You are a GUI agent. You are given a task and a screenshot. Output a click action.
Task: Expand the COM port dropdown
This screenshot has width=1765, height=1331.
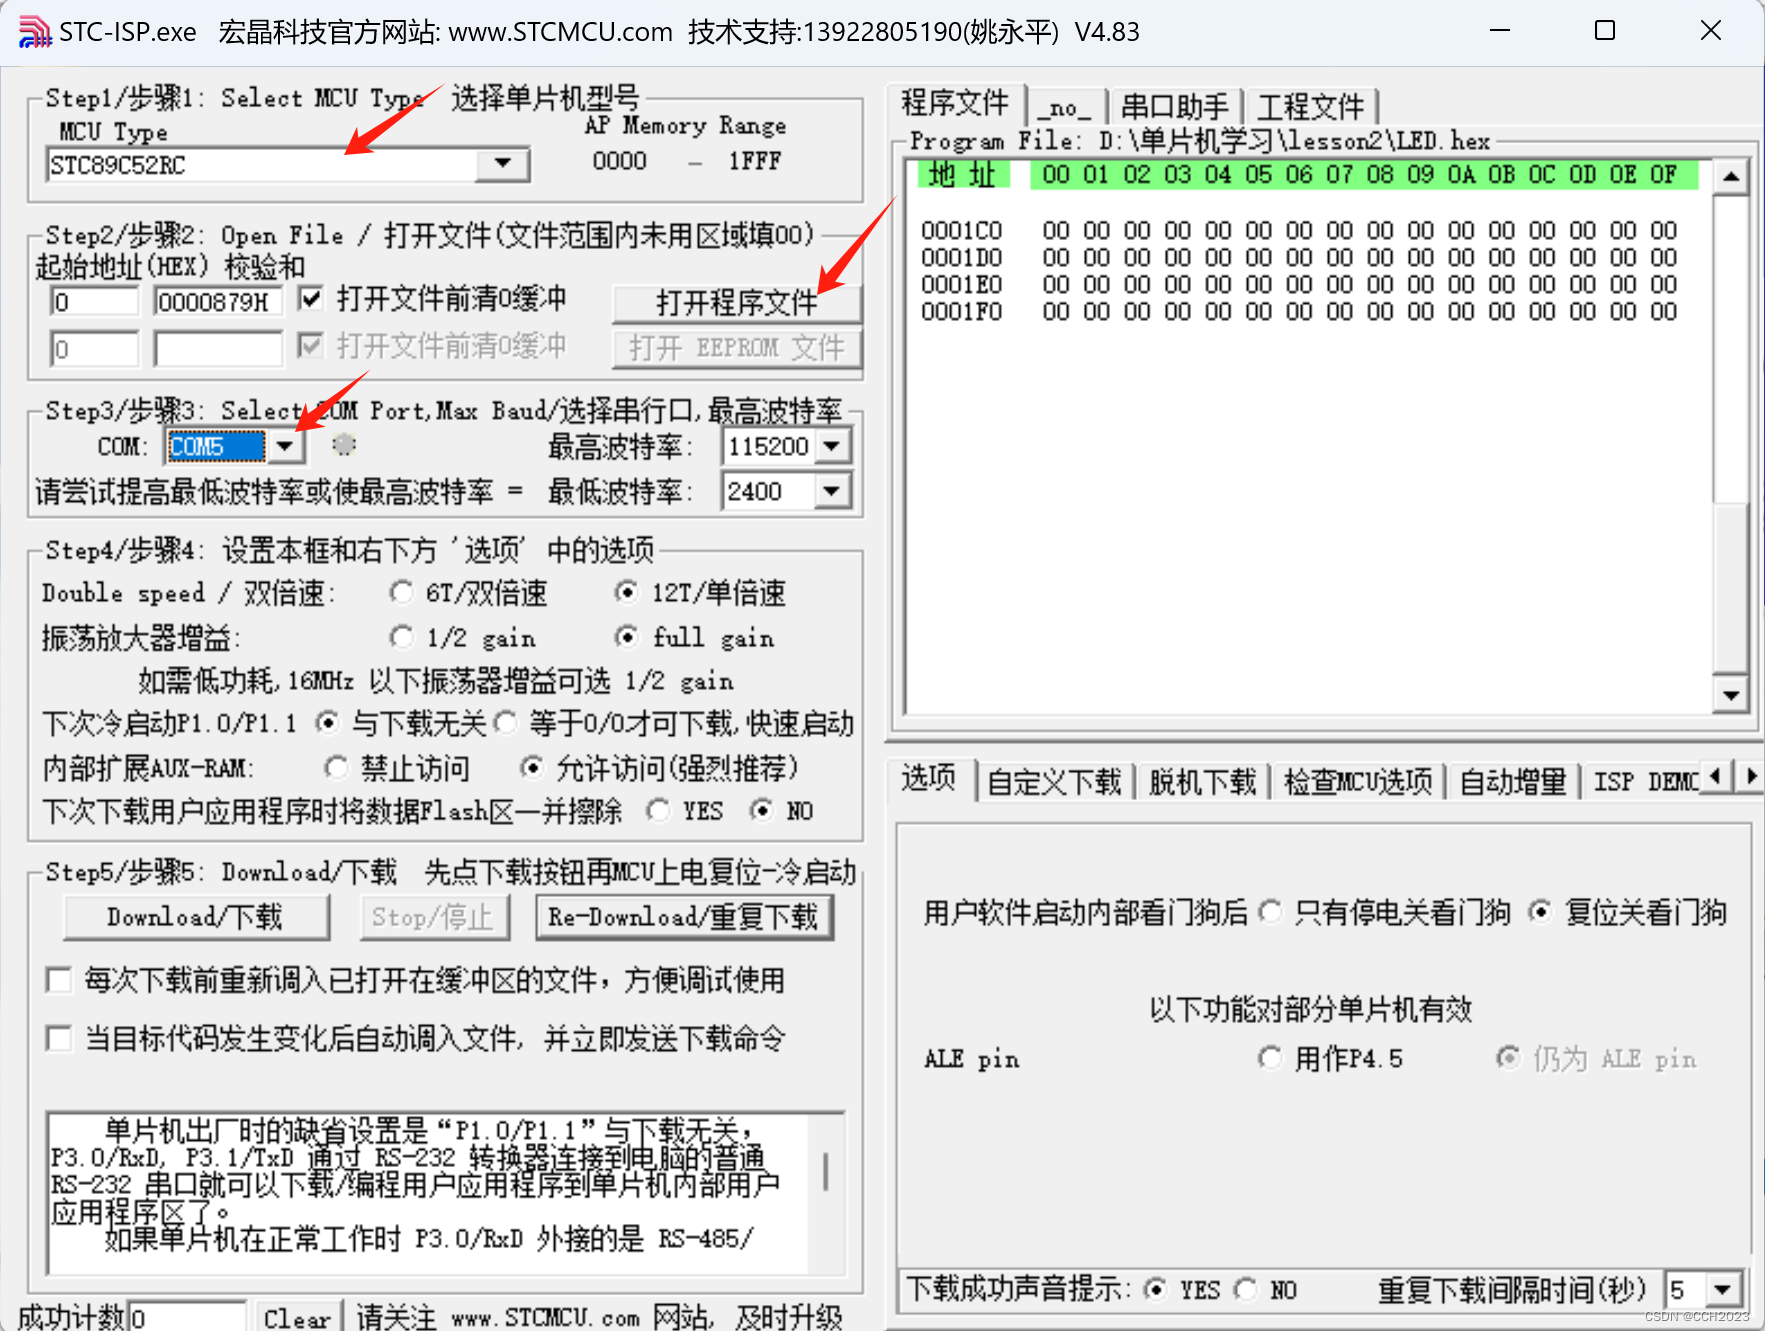coord(286,446)
